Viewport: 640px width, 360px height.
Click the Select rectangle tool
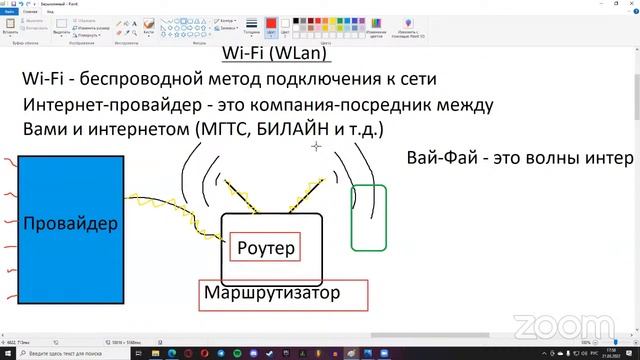pyautogui.click(x=62, y=24)
